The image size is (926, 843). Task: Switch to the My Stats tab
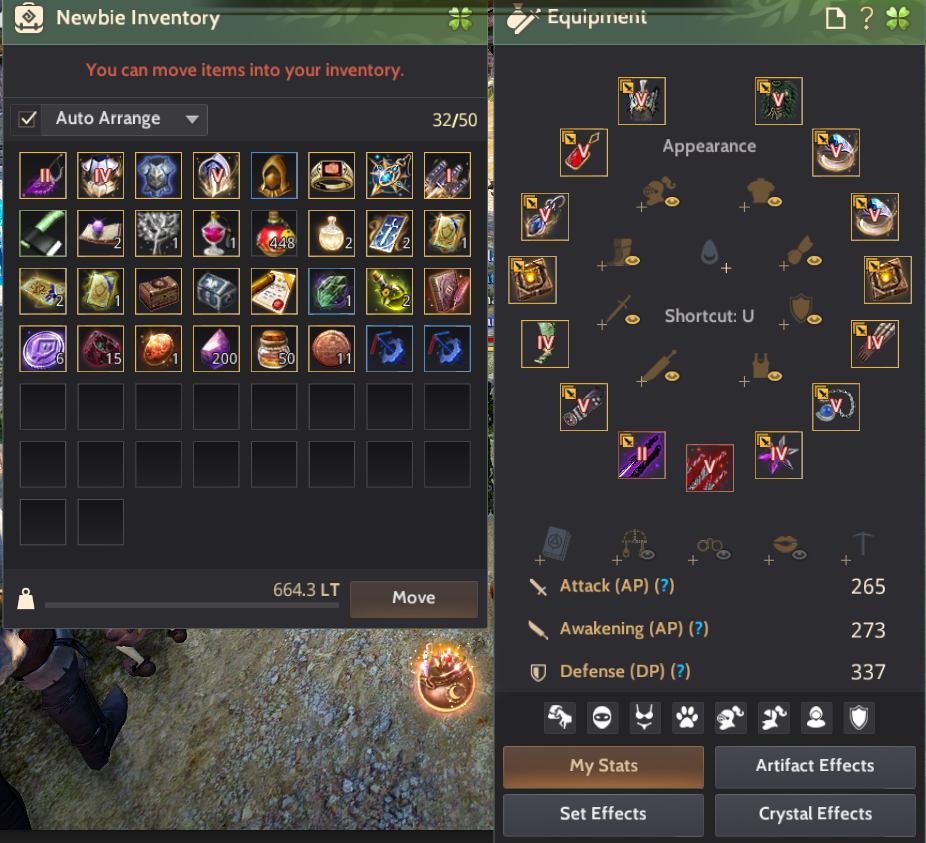604,766
